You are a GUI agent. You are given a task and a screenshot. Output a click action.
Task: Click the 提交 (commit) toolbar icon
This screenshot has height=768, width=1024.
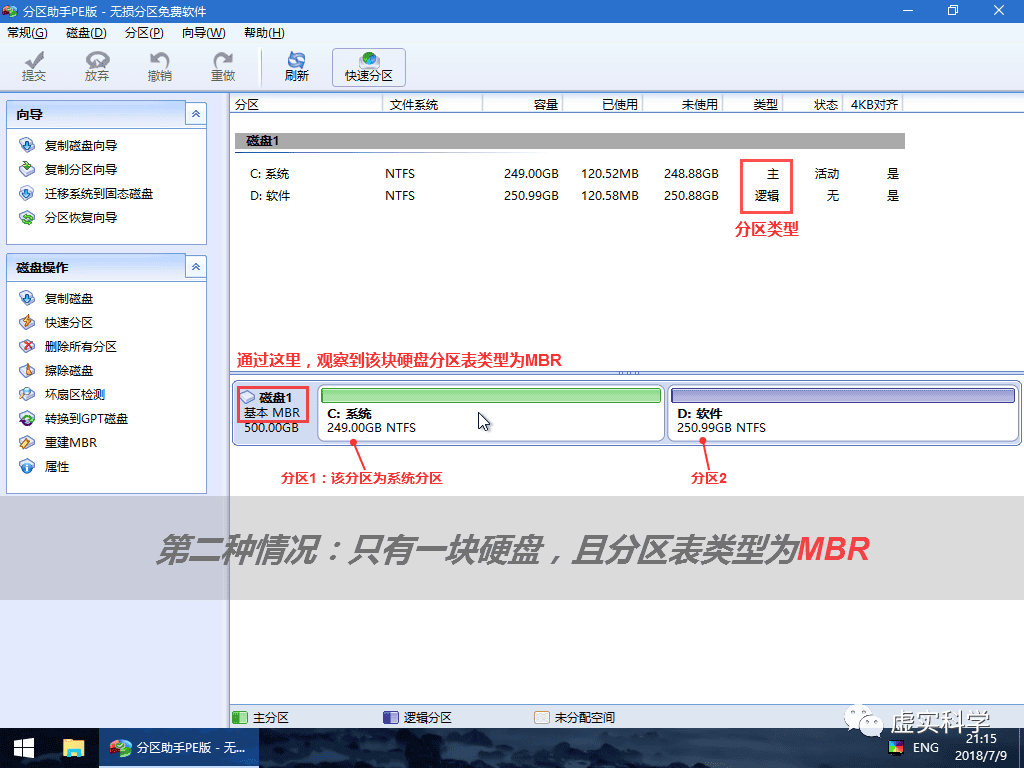click(x=34, y=67)
